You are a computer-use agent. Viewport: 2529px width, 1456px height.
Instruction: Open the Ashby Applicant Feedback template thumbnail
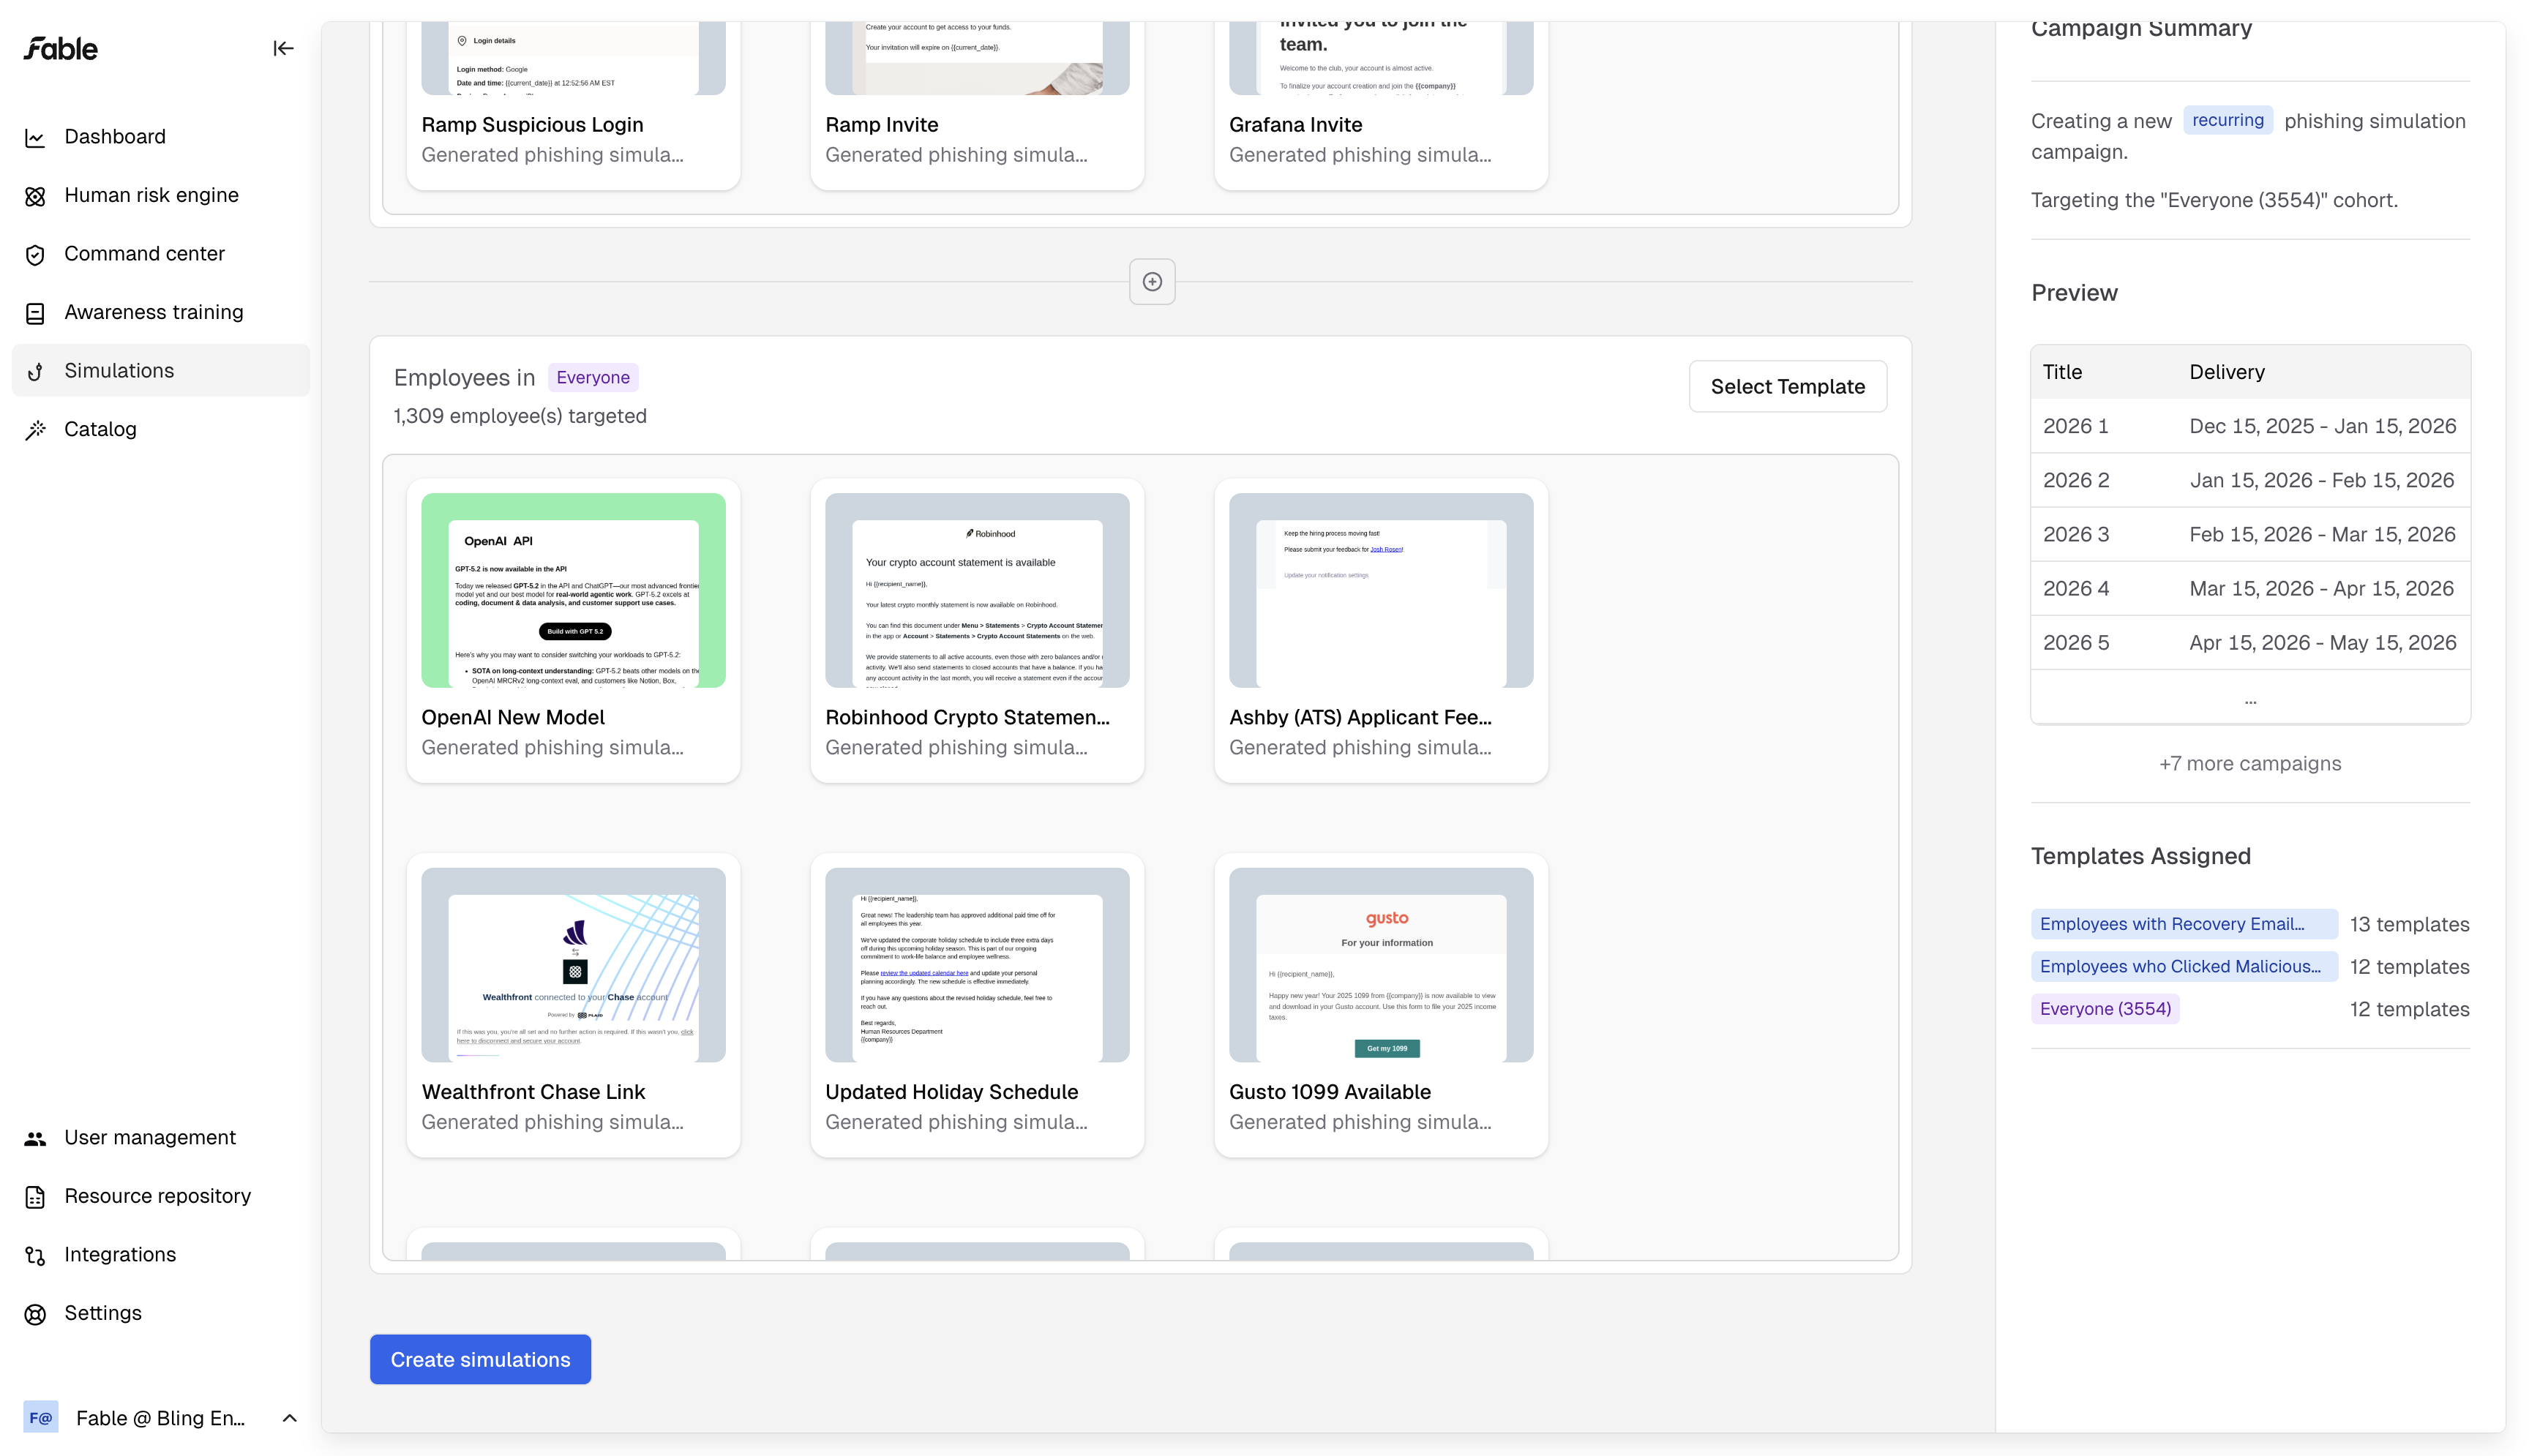(1381, 590)
